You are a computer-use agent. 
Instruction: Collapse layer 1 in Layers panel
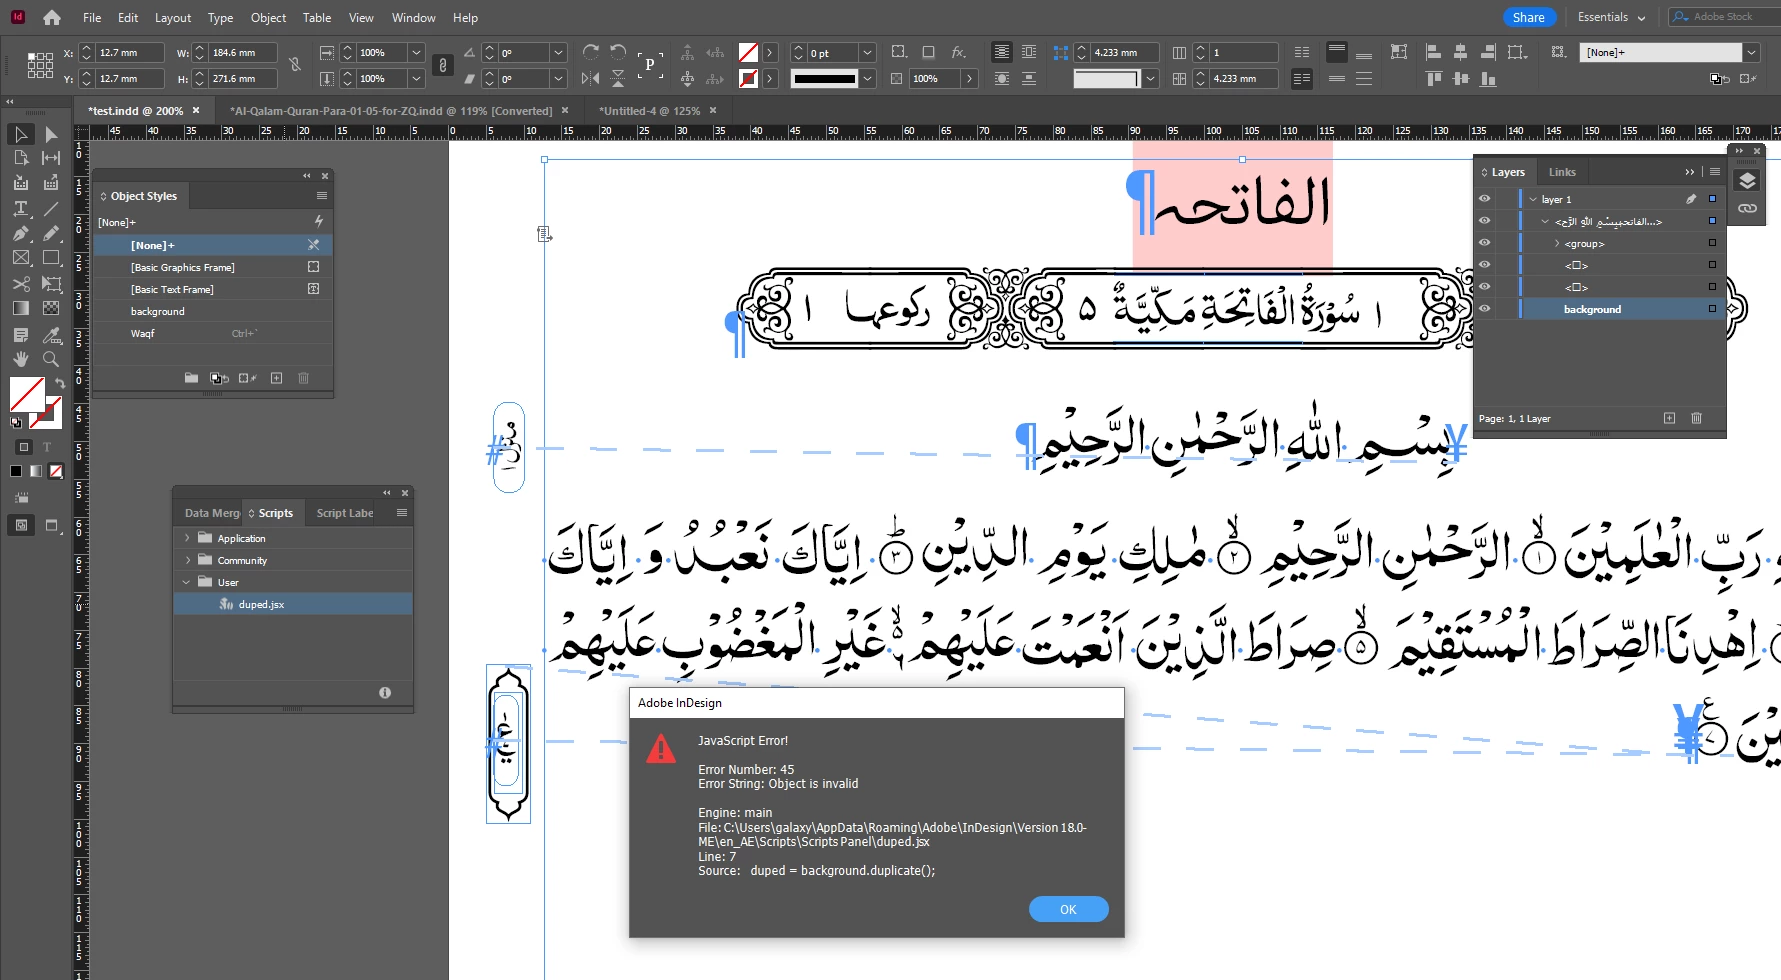pos(1533,199)
